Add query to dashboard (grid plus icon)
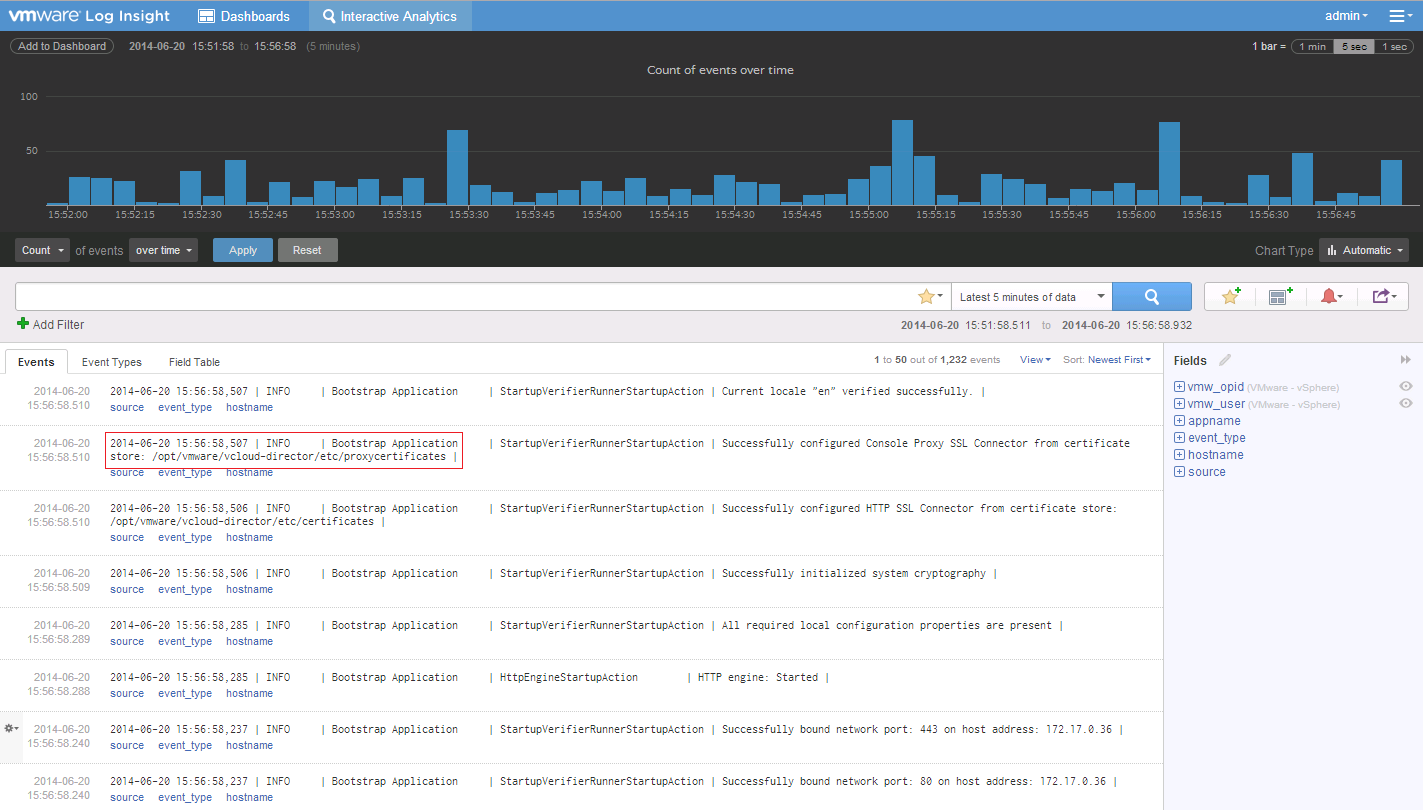The height and width of the screenshot is (810, 1423). [1281, 297]
